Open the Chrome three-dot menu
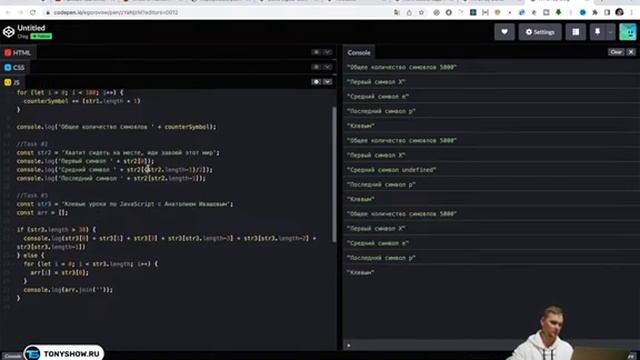 632,13
